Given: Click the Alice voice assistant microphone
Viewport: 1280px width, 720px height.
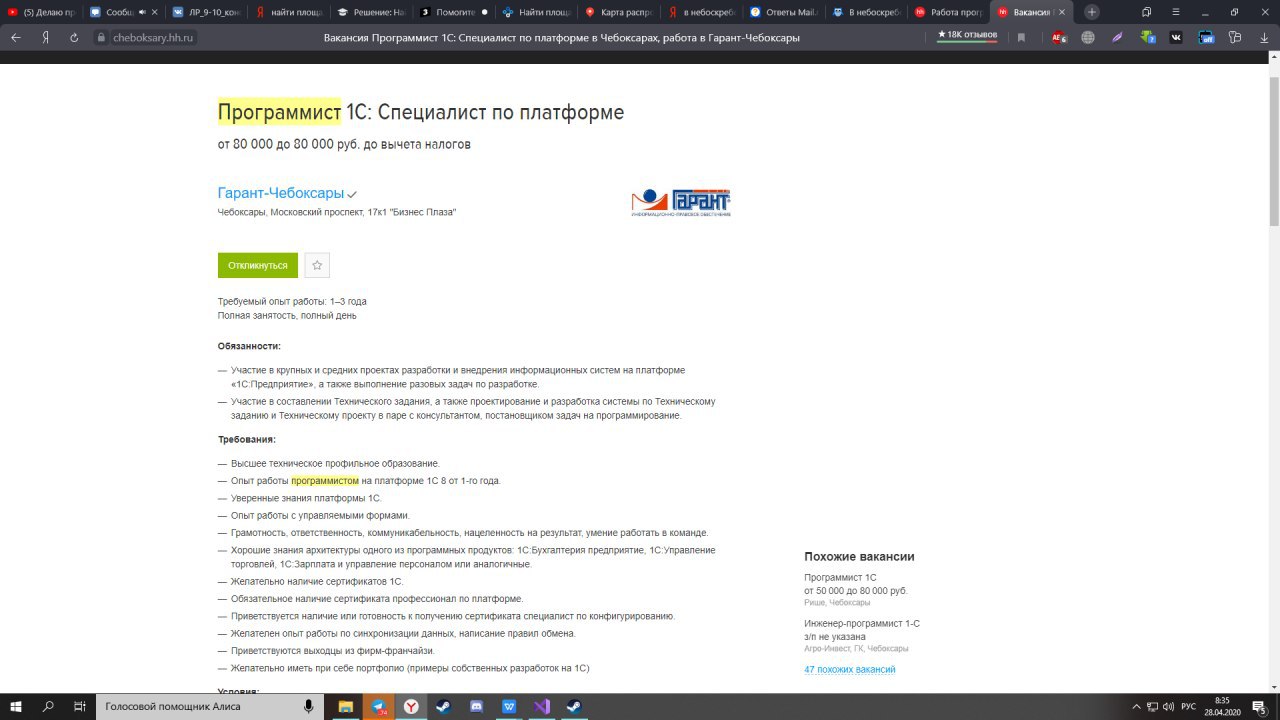Looking at the screenshot, I should tap(308, 706).
